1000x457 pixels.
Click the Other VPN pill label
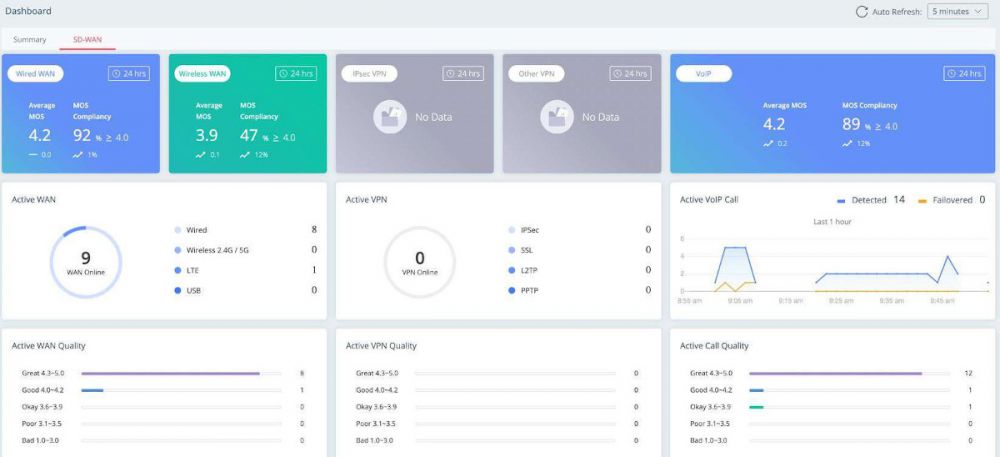pyautogui.click(x=536, y=73)
